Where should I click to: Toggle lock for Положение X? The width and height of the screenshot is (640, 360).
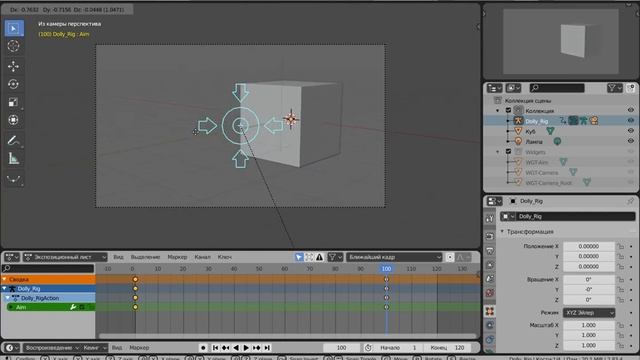coord(620,246)
